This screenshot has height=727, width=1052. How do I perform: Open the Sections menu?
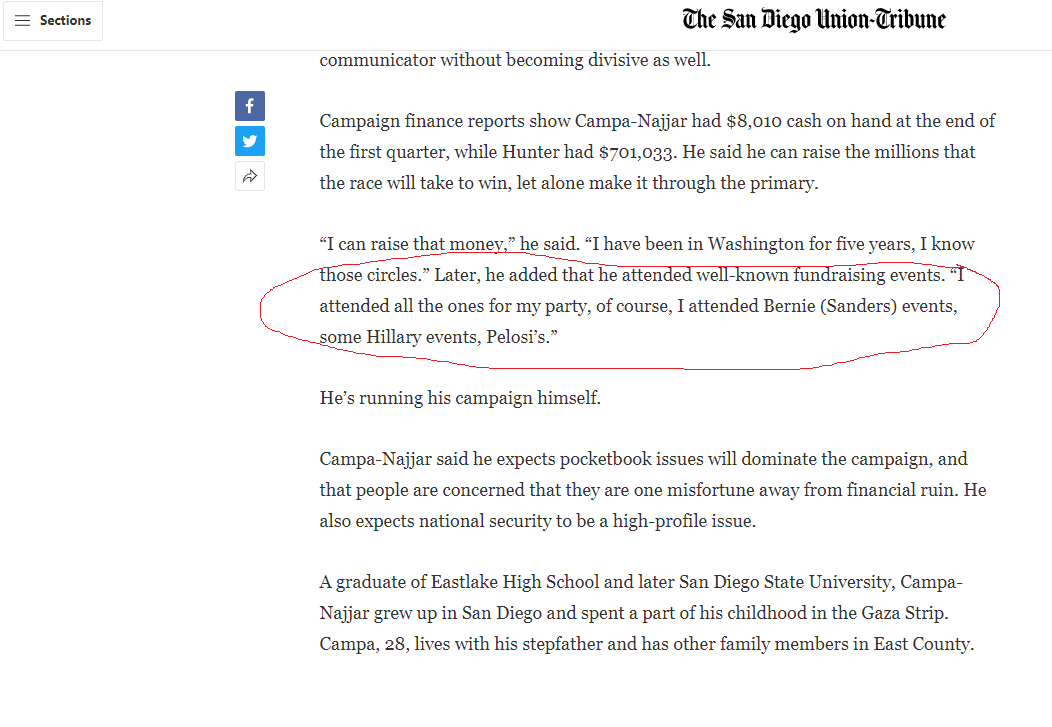point(53,21)
